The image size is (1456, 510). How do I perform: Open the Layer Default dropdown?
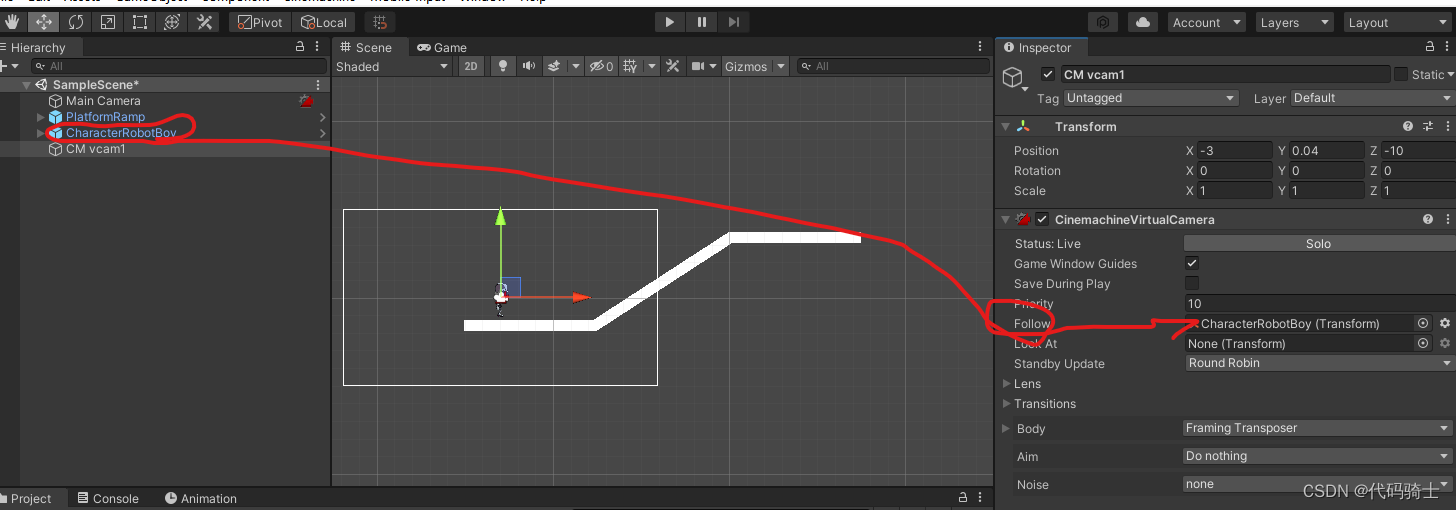click(1372, 98)
